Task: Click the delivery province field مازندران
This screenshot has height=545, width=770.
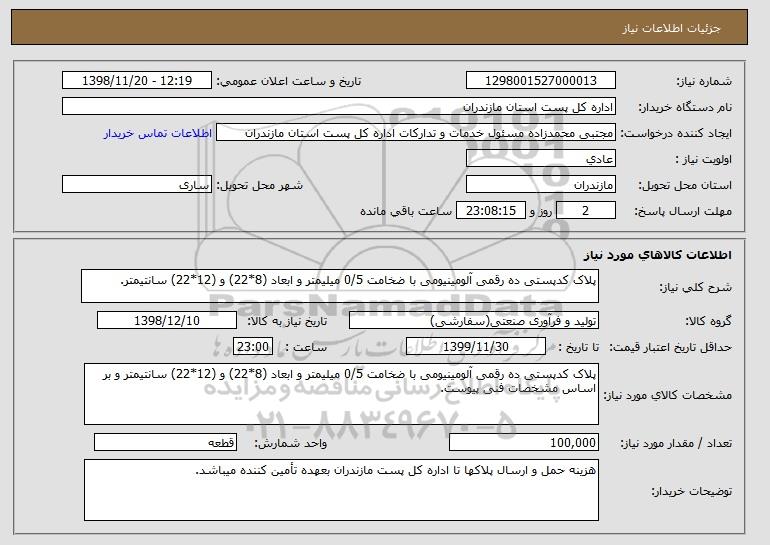Action: pyautogui.click(x=541, y=185)
